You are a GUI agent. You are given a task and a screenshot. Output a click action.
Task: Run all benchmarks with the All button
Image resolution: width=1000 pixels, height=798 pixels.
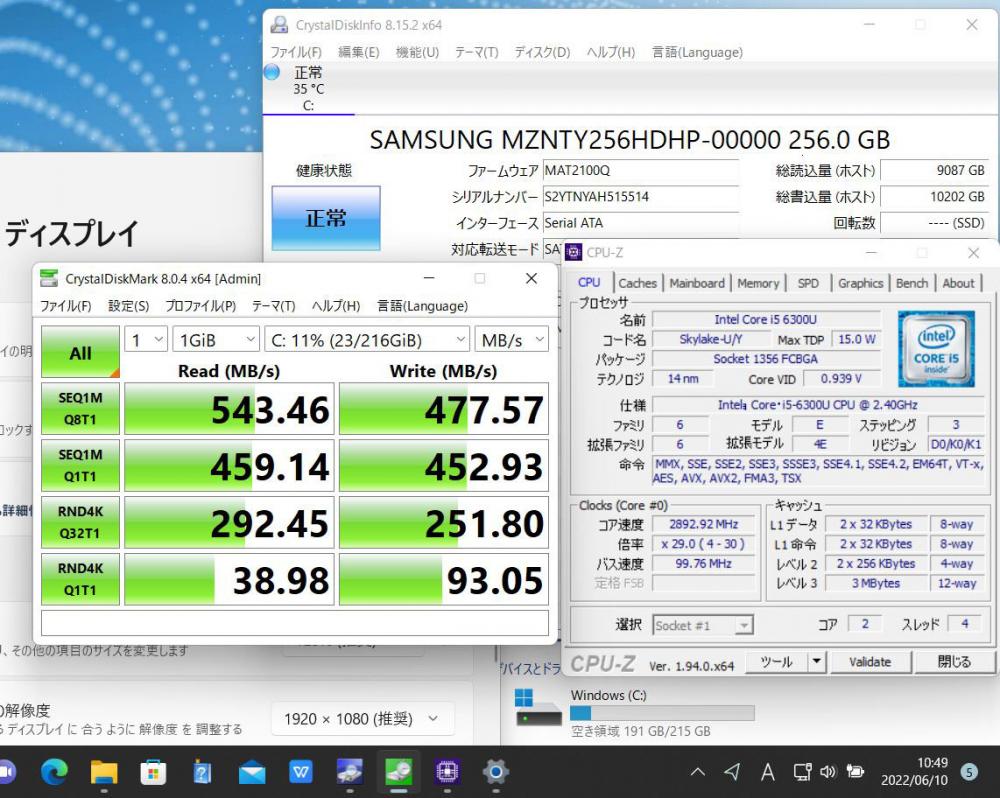(x=80, y=352)
